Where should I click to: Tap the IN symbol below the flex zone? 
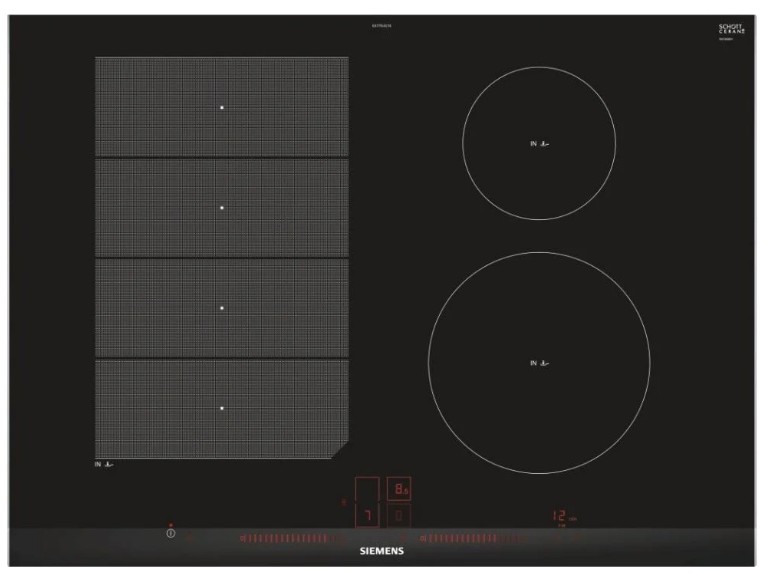[x=104, y=464]
